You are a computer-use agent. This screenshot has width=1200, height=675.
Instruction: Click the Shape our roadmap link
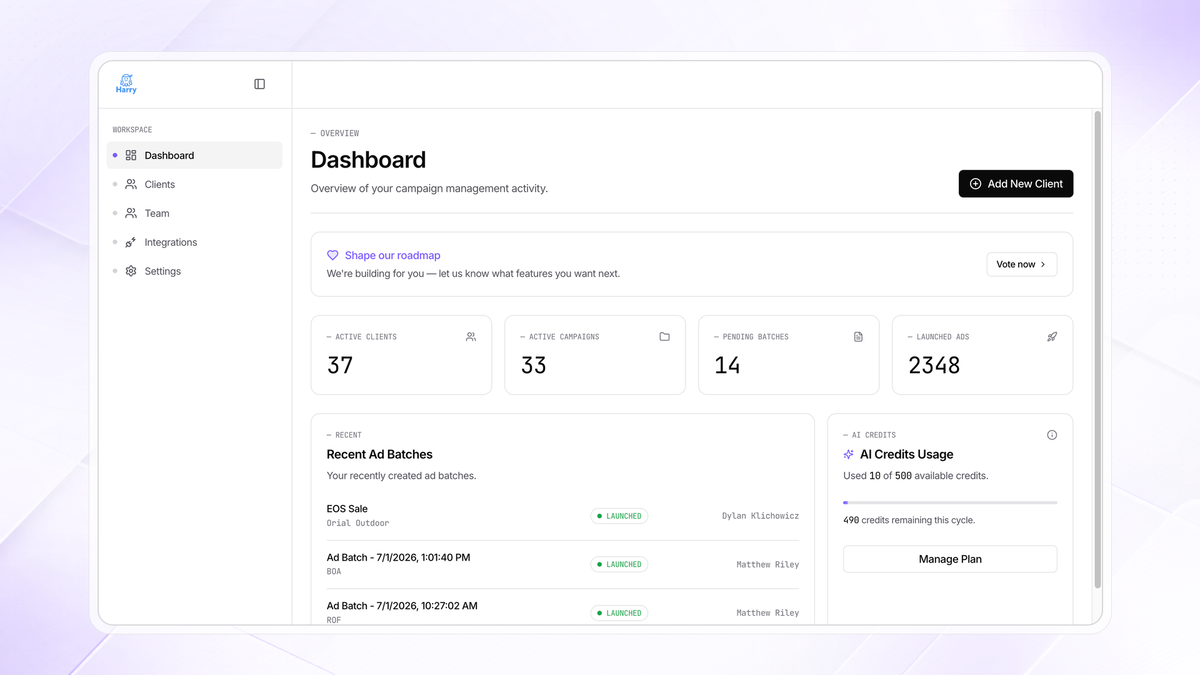point(392,255)
